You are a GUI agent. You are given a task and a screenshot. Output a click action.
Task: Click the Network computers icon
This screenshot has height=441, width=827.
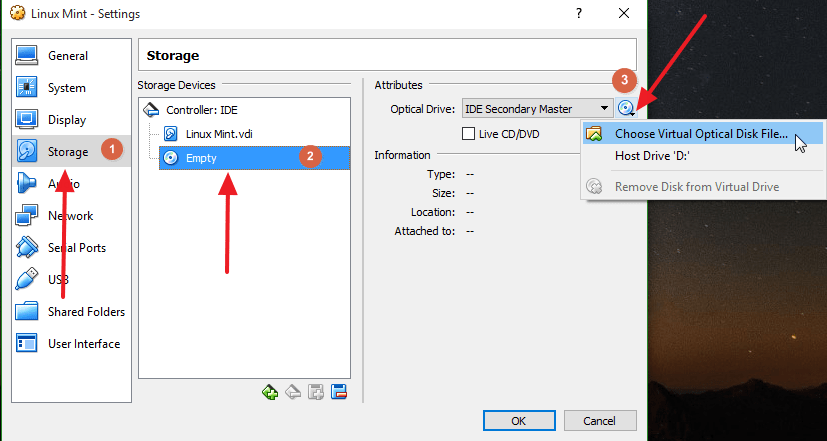point(26,216)
